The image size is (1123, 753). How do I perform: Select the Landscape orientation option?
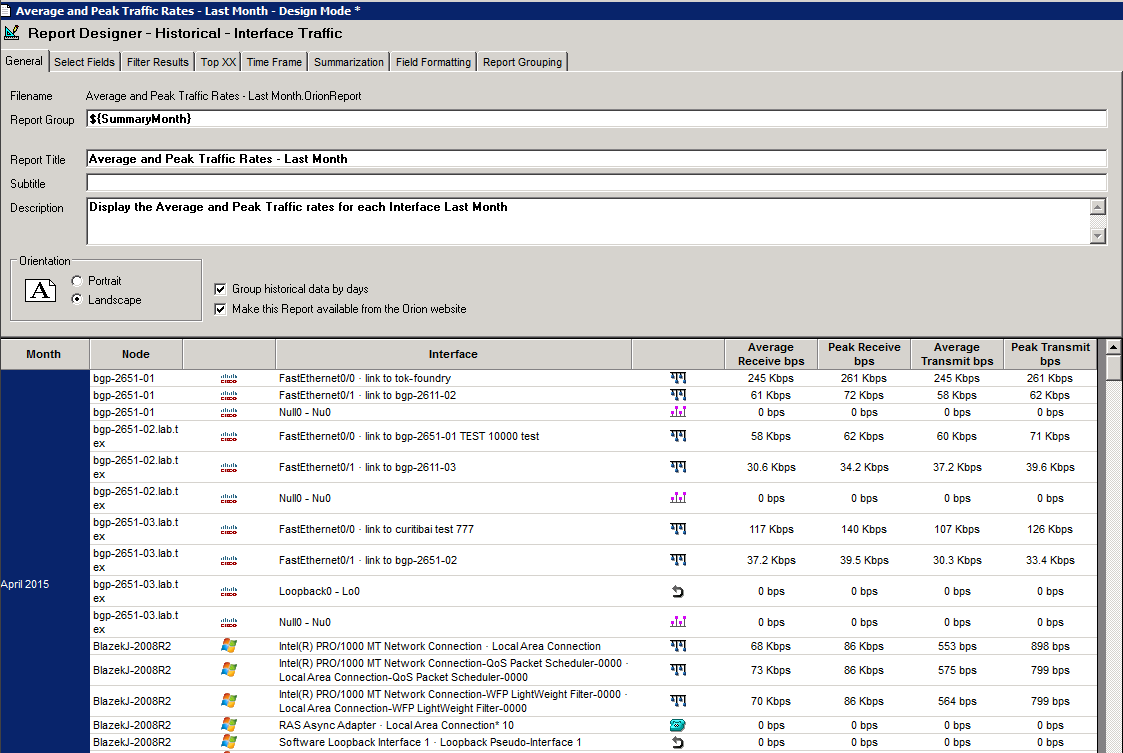77,300
